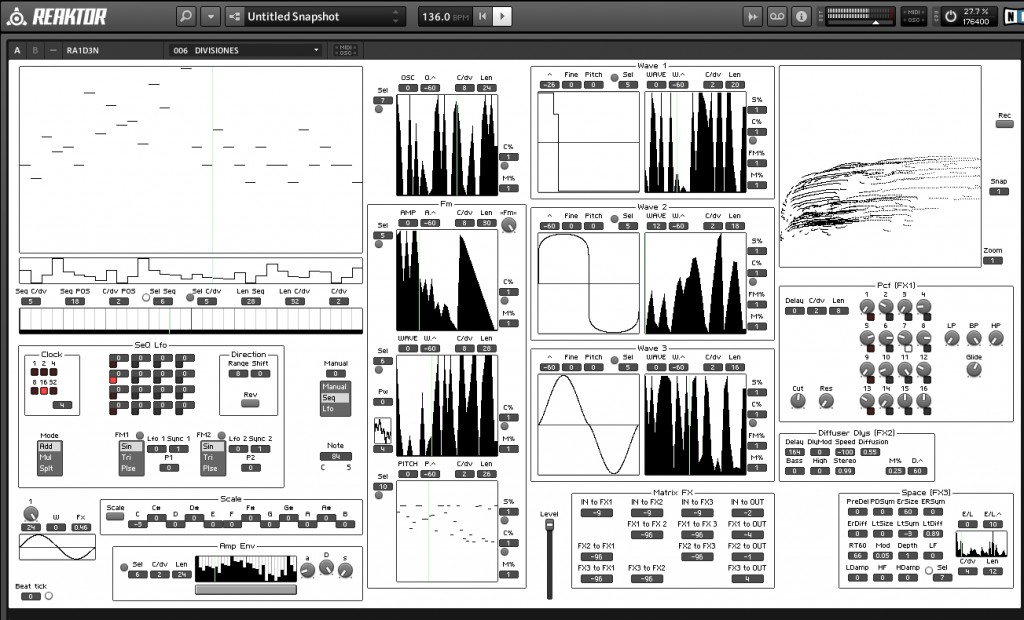
Task: Click the Res knob in Pcf FX1
Action: click(x=826, y=400)
